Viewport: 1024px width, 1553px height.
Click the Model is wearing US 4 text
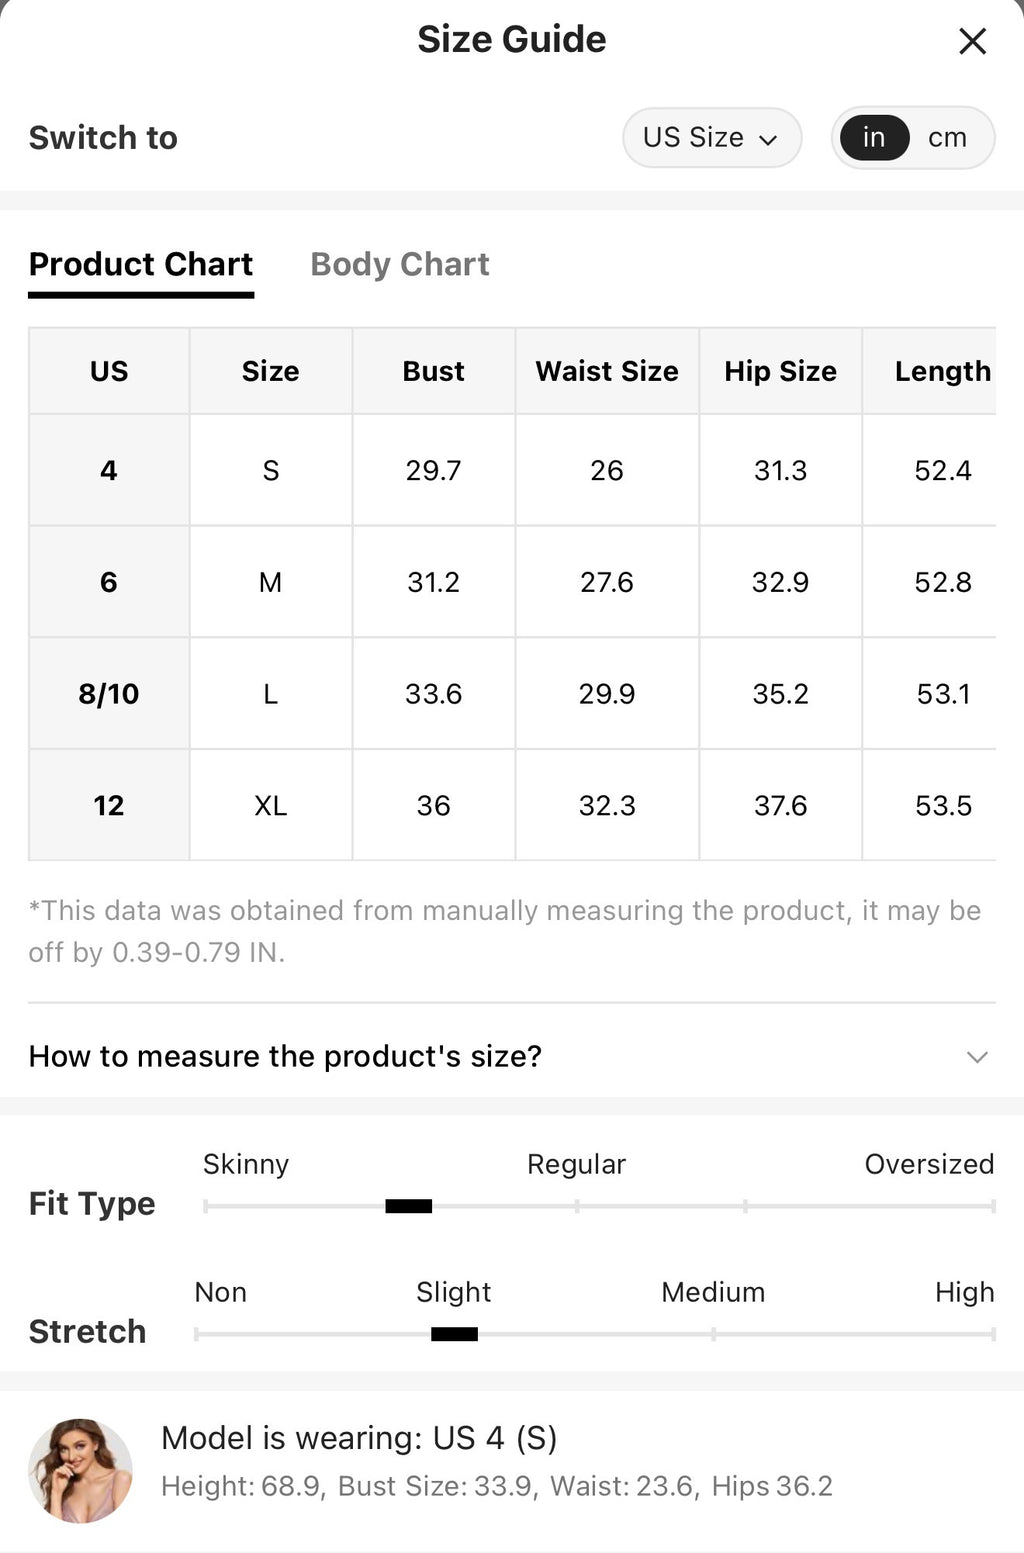point(359,1438)
